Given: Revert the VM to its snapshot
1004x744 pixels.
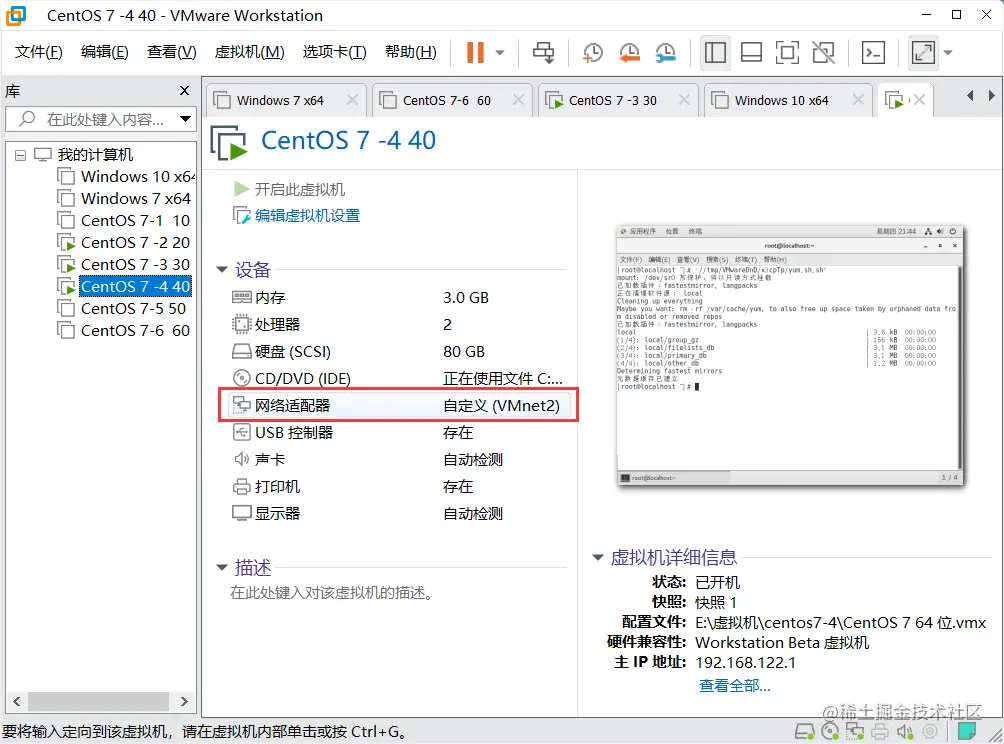Looking at the screenshot, I should pos(628,52).
